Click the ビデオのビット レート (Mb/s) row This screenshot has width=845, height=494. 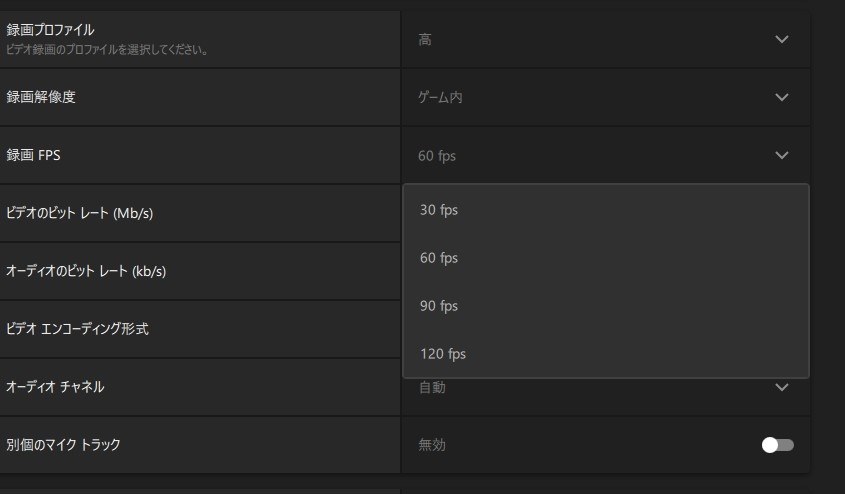(80, 213)
